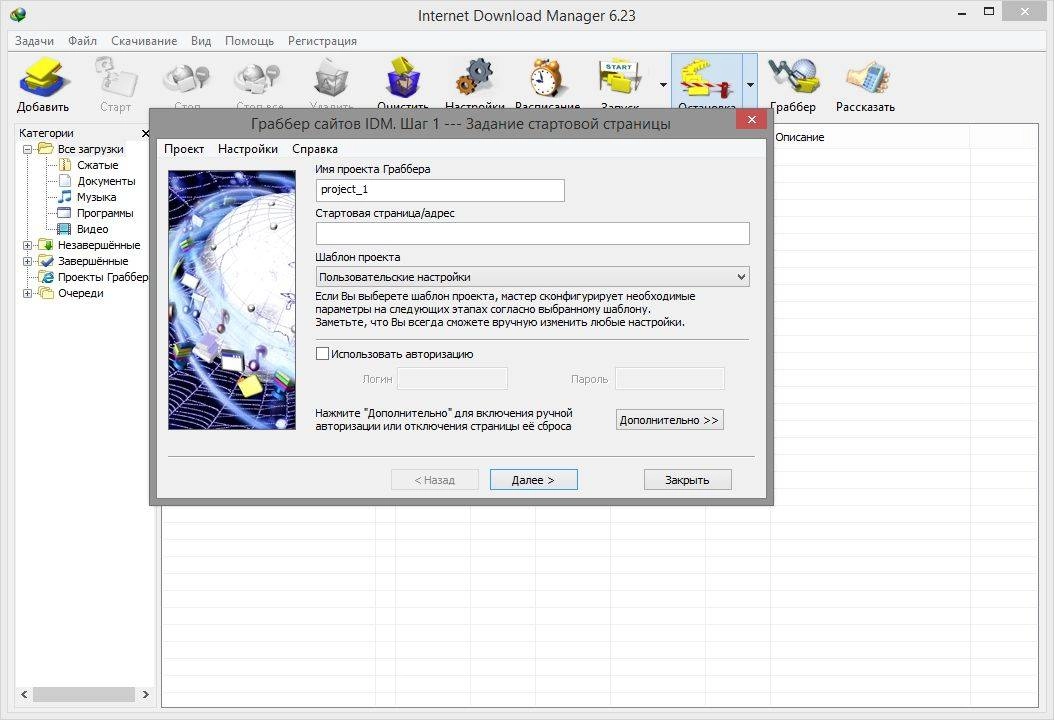Click the Имя проекта Граббера field
The image size is (1054, 720).
pyautogui.click(x=440, y=190)
